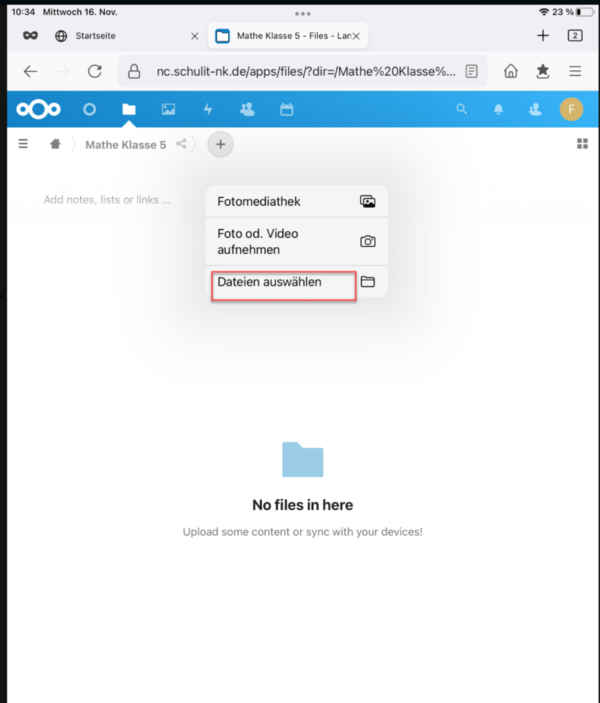Open the contacts menu icon in header
Viewport: 600px width, 703px height.
[x=535, y=109]
